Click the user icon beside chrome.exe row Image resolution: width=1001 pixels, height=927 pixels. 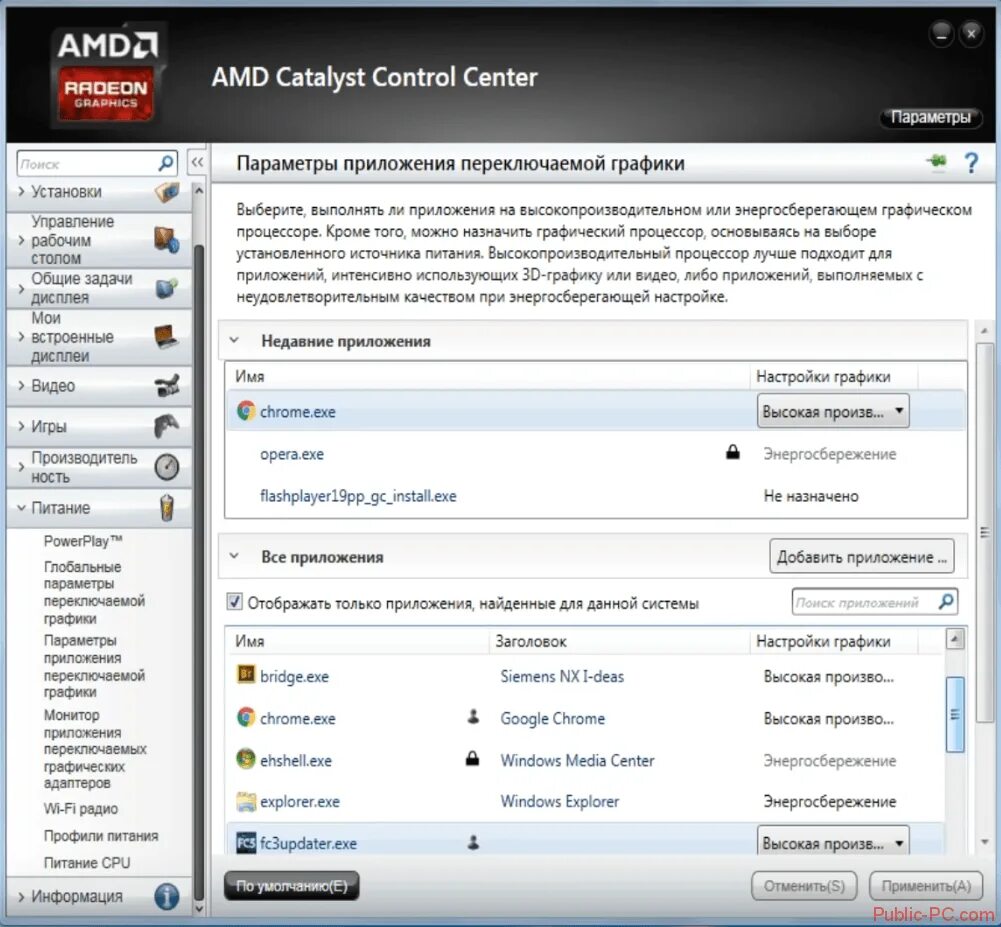click(473, 716)
